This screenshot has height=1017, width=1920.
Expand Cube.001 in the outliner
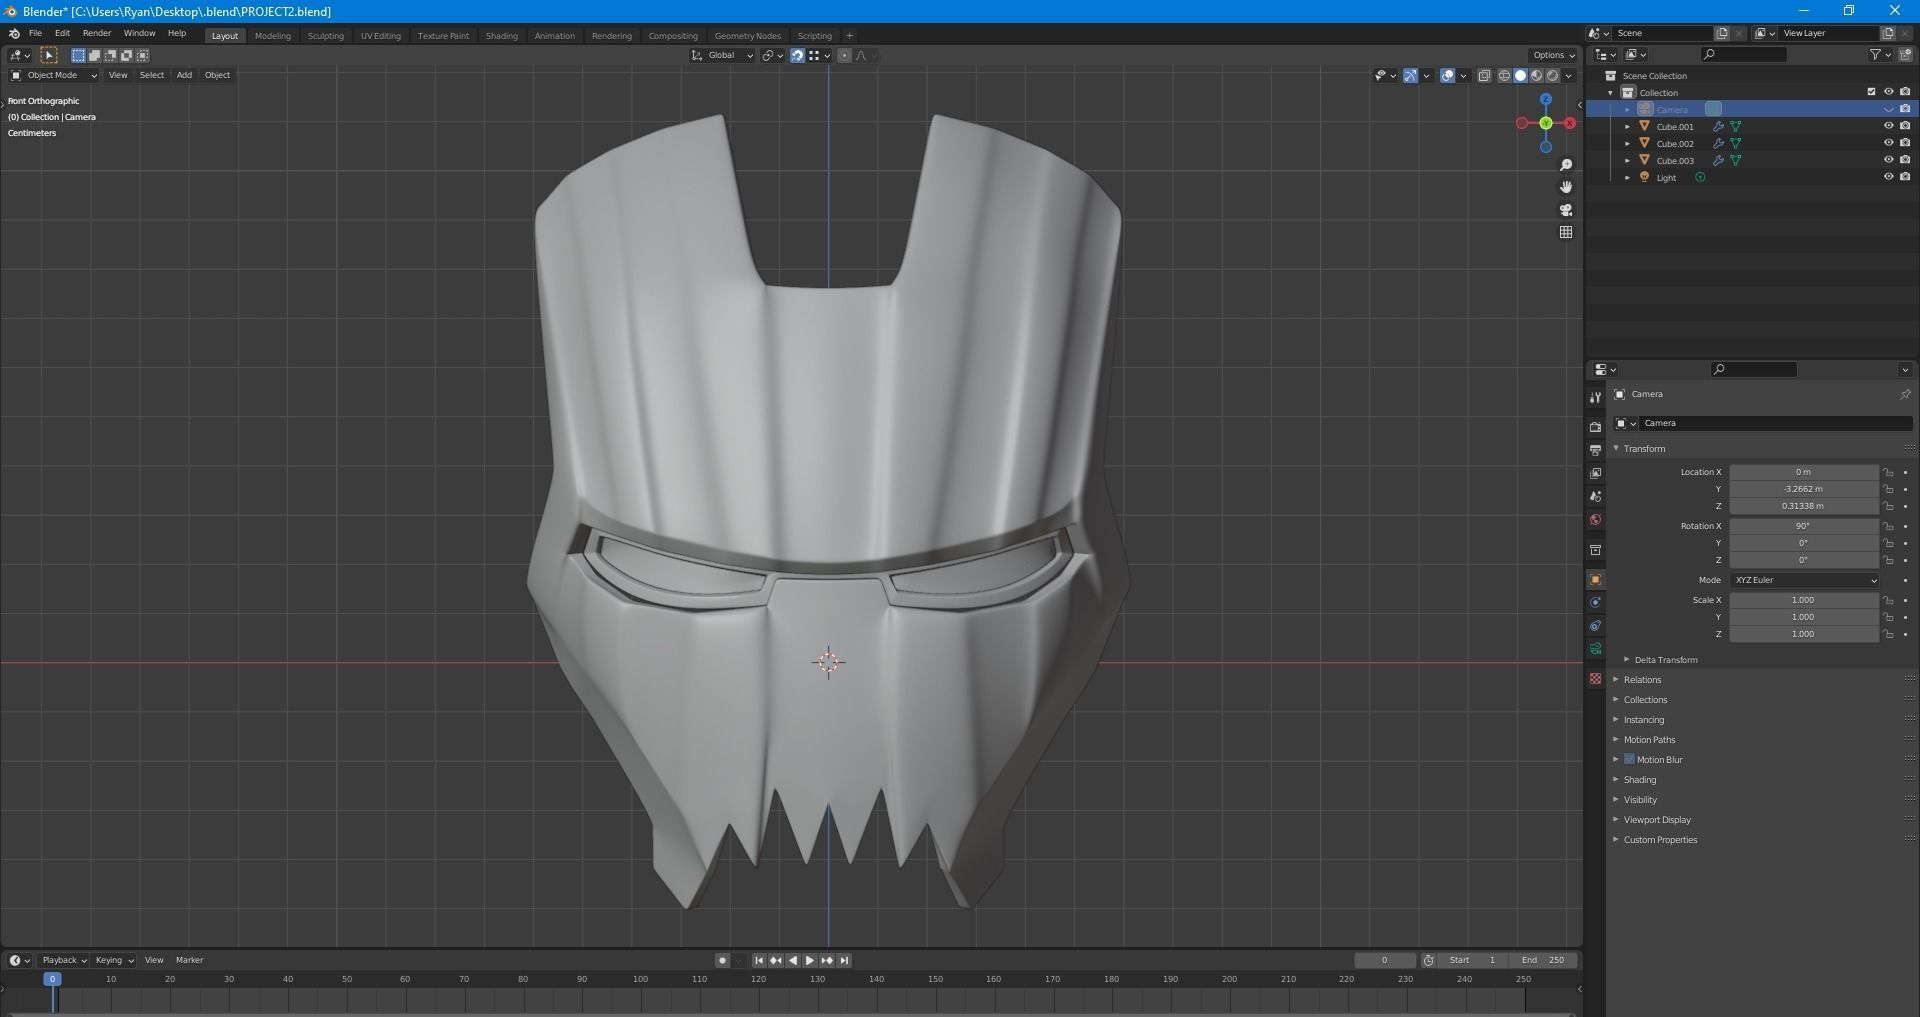(x=1628, y=127)
